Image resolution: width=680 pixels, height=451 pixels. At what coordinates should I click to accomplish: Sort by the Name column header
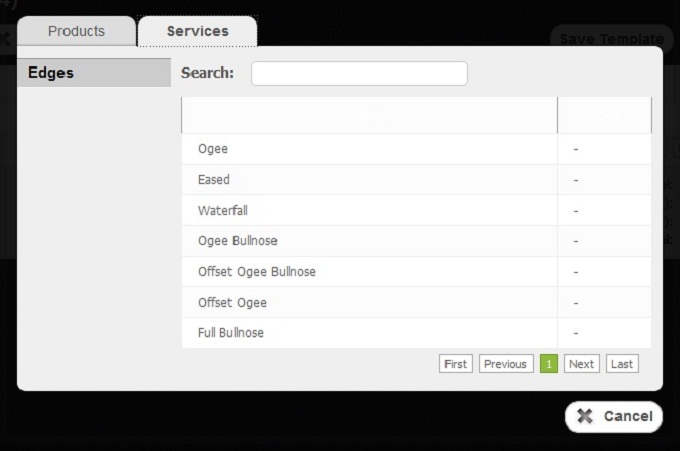coord(369,116)
